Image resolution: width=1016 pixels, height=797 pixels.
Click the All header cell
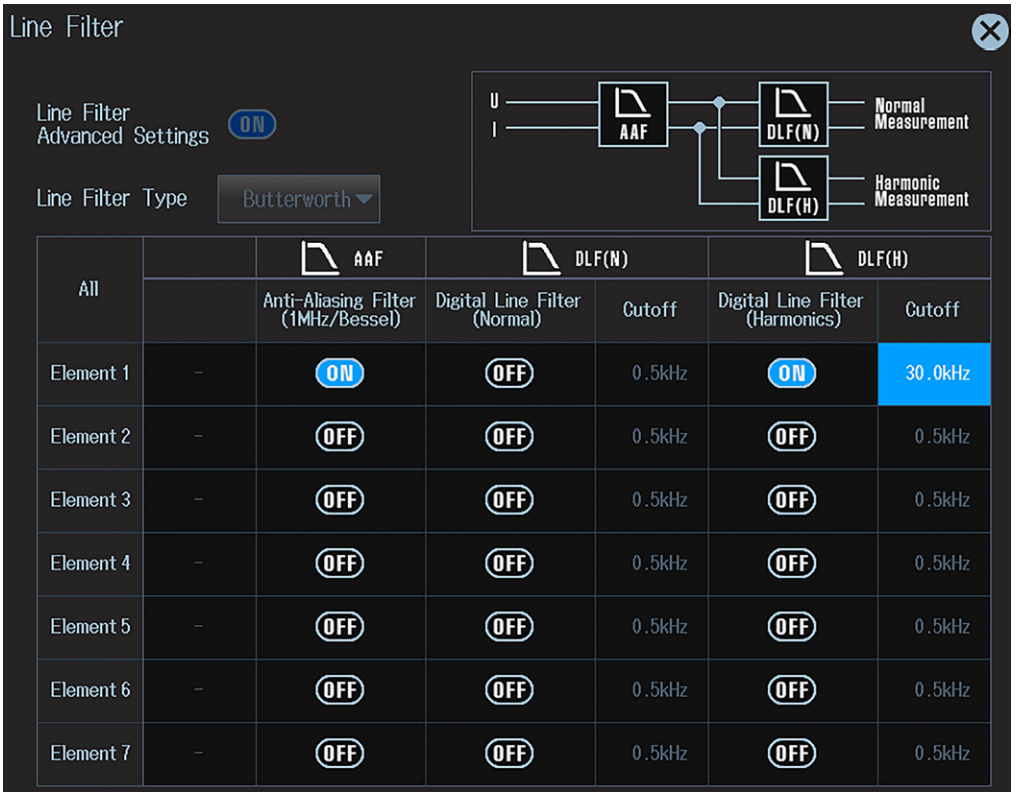pyautogui.click(x=89, y=288)
